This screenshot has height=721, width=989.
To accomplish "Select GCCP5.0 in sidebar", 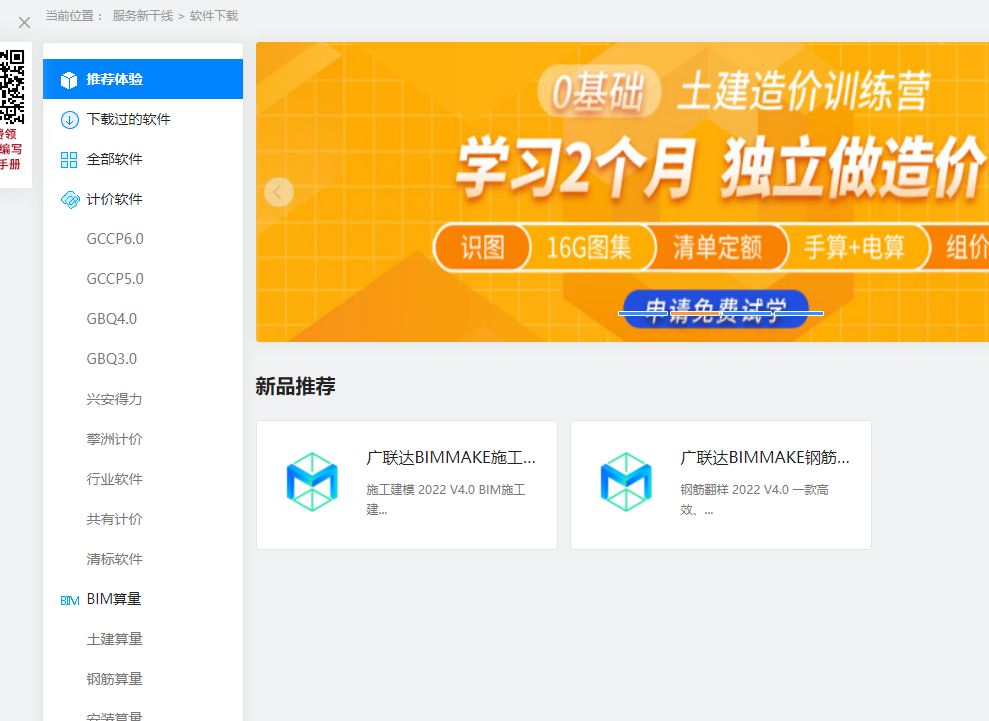I will [115, 279].
